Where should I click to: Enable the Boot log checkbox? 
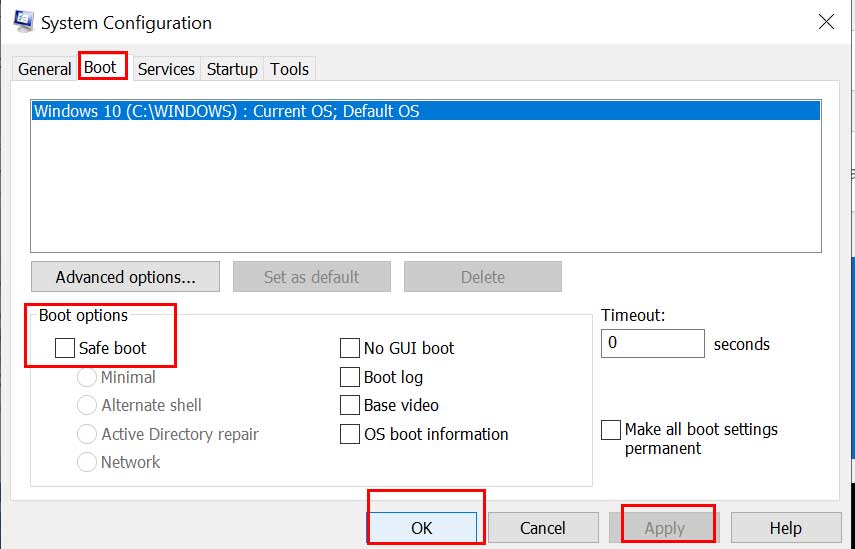pyautogui.click(x=350, y=377)
